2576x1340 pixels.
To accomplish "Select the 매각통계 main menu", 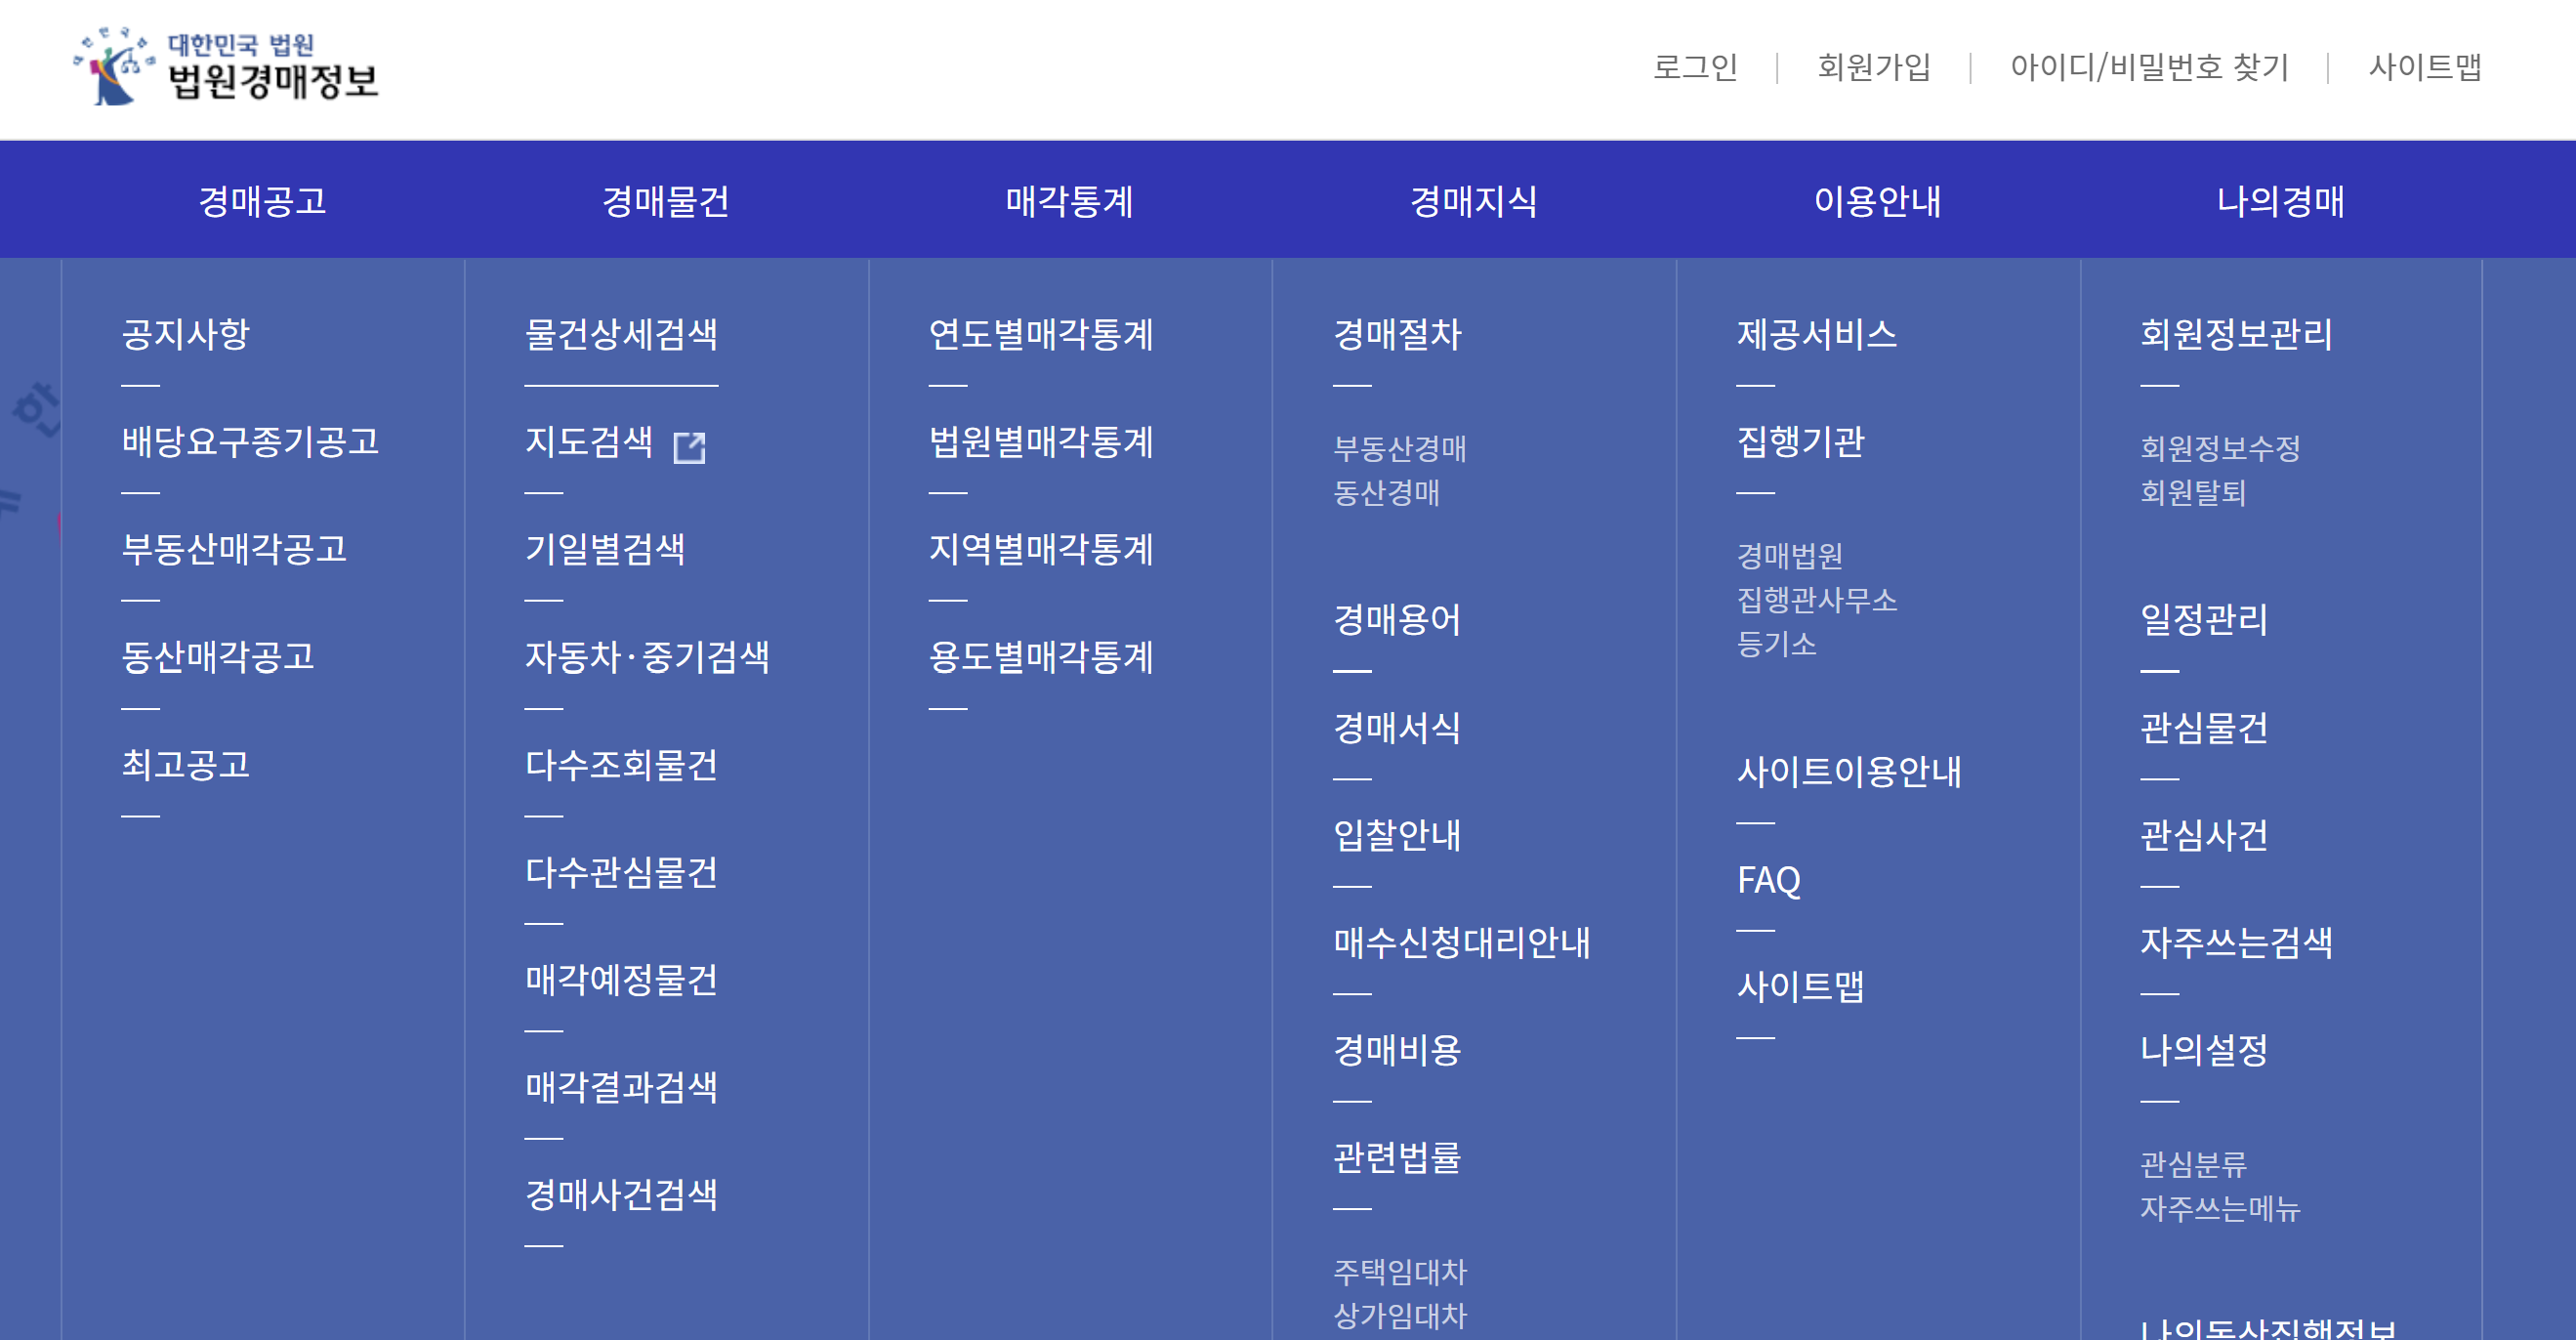I will point(1070,201).
